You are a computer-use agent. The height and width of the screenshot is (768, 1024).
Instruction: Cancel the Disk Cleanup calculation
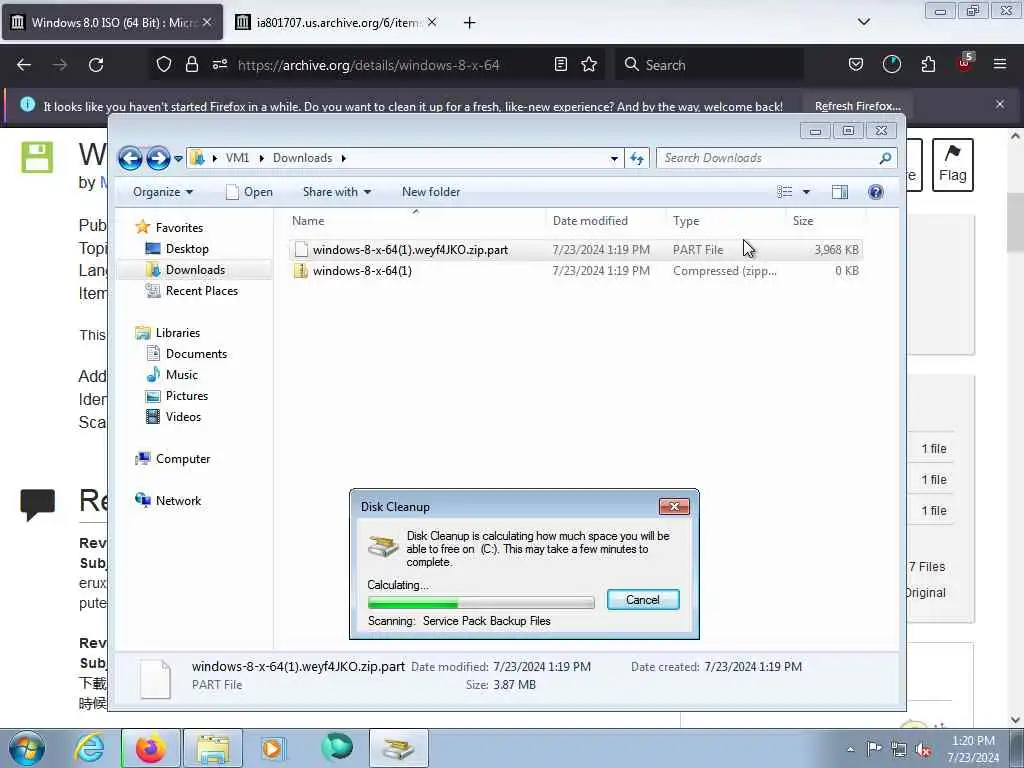(x=643, y=600)
